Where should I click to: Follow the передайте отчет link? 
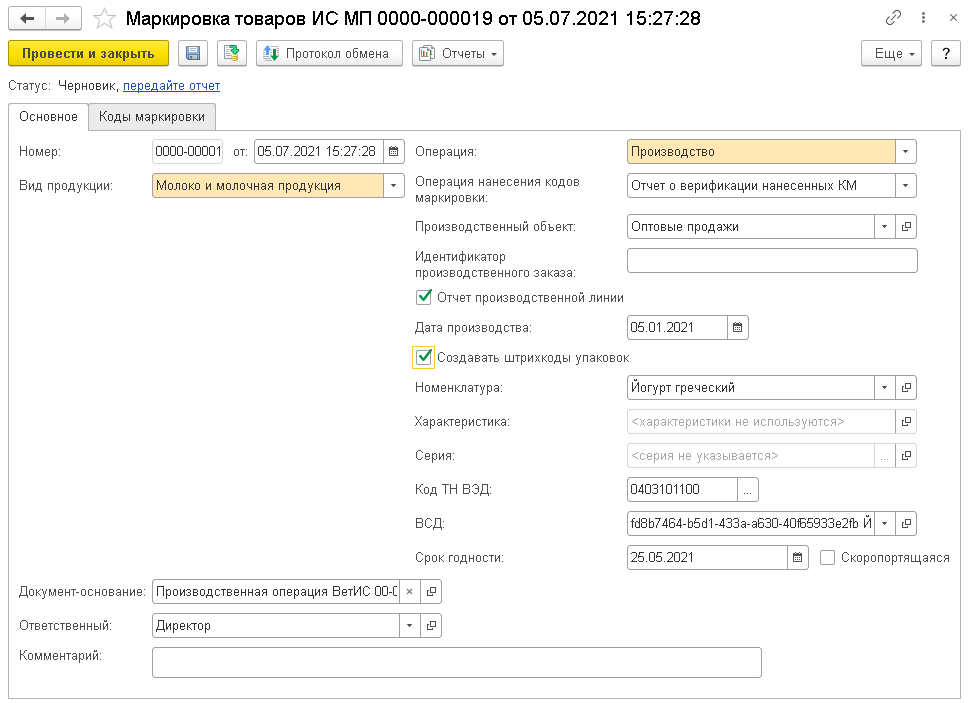(171, 86)
